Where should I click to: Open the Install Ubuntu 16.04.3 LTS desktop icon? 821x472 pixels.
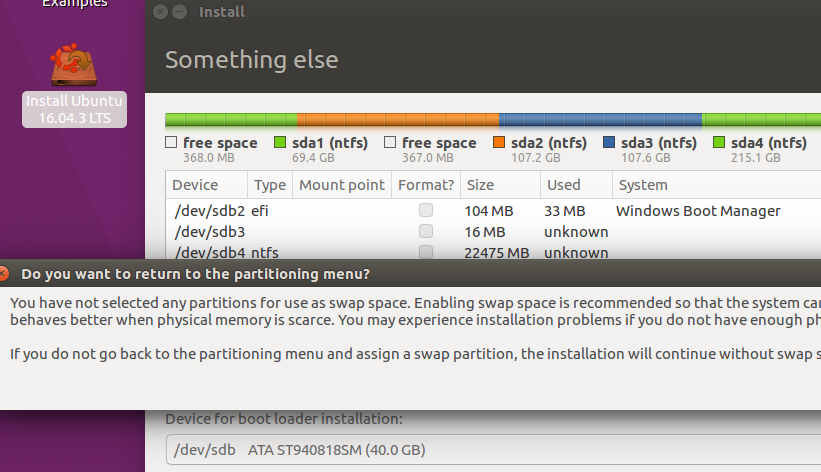point(74,84)
